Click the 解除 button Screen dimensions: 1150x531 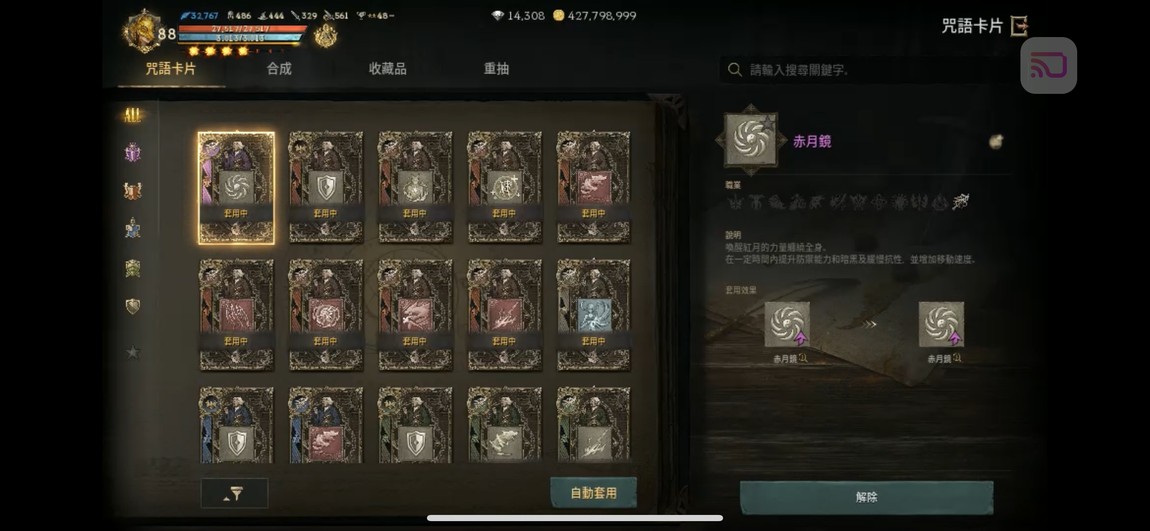pos(866,497)
